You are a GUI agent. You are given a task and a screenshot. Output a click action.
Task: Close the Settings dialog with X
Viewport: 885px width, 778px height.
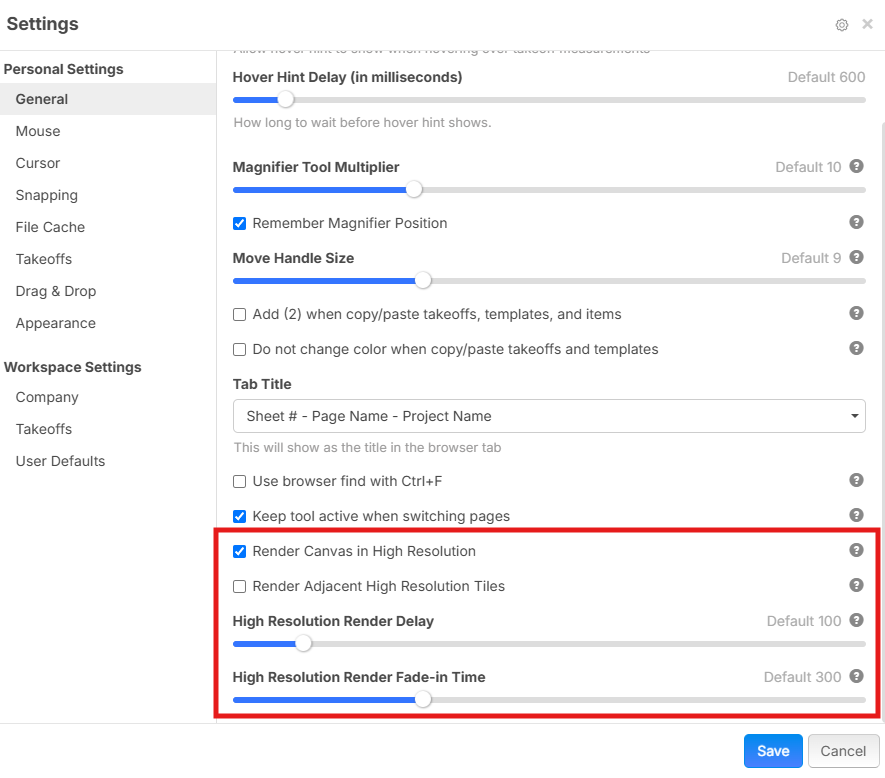(868, 24)
